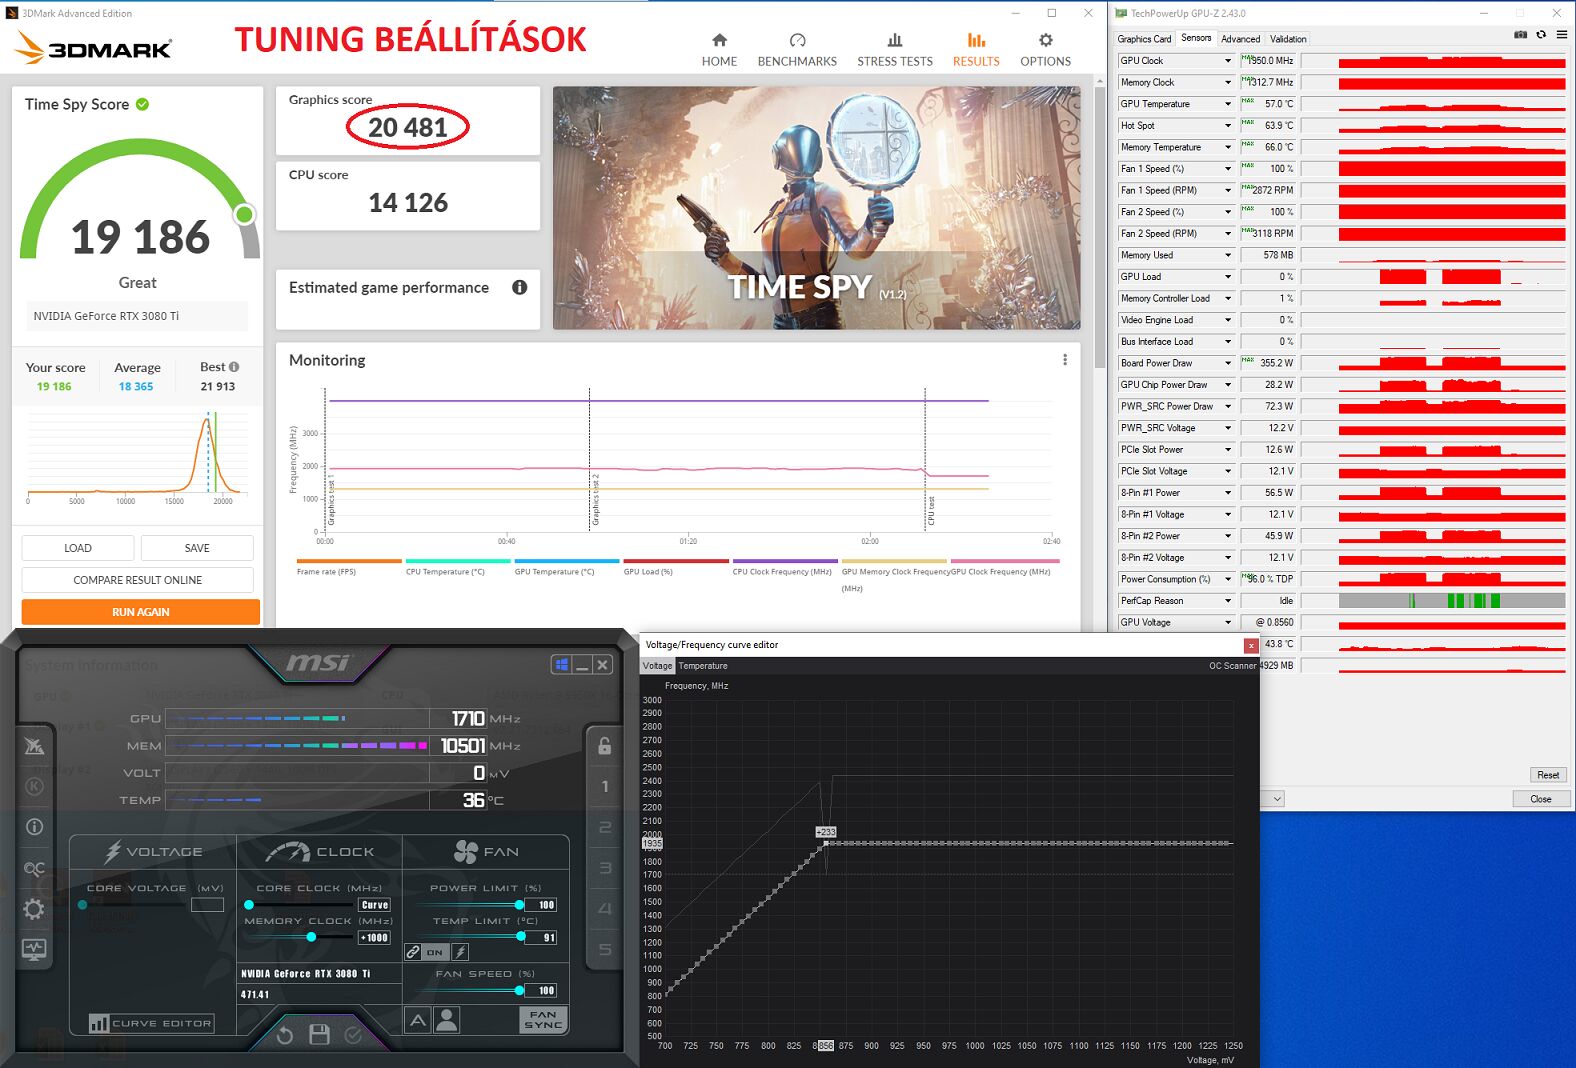Open the GPU-Z hamburger menu
1576x1068 pixels.
pos(1561,35)
